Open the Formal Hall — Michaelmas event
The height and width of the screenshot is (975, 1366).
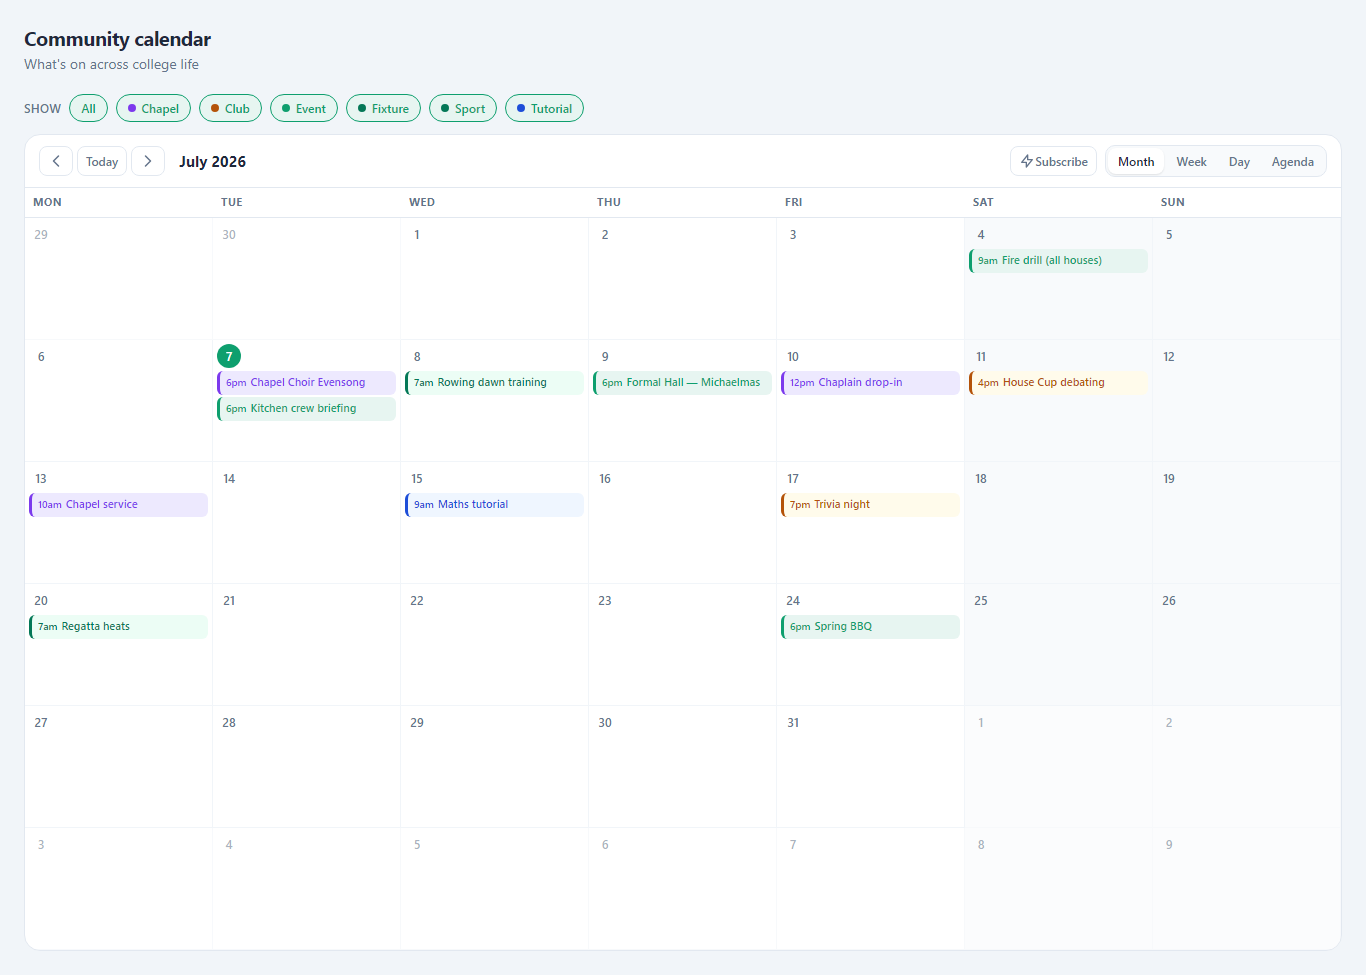(x=682, y=382)
